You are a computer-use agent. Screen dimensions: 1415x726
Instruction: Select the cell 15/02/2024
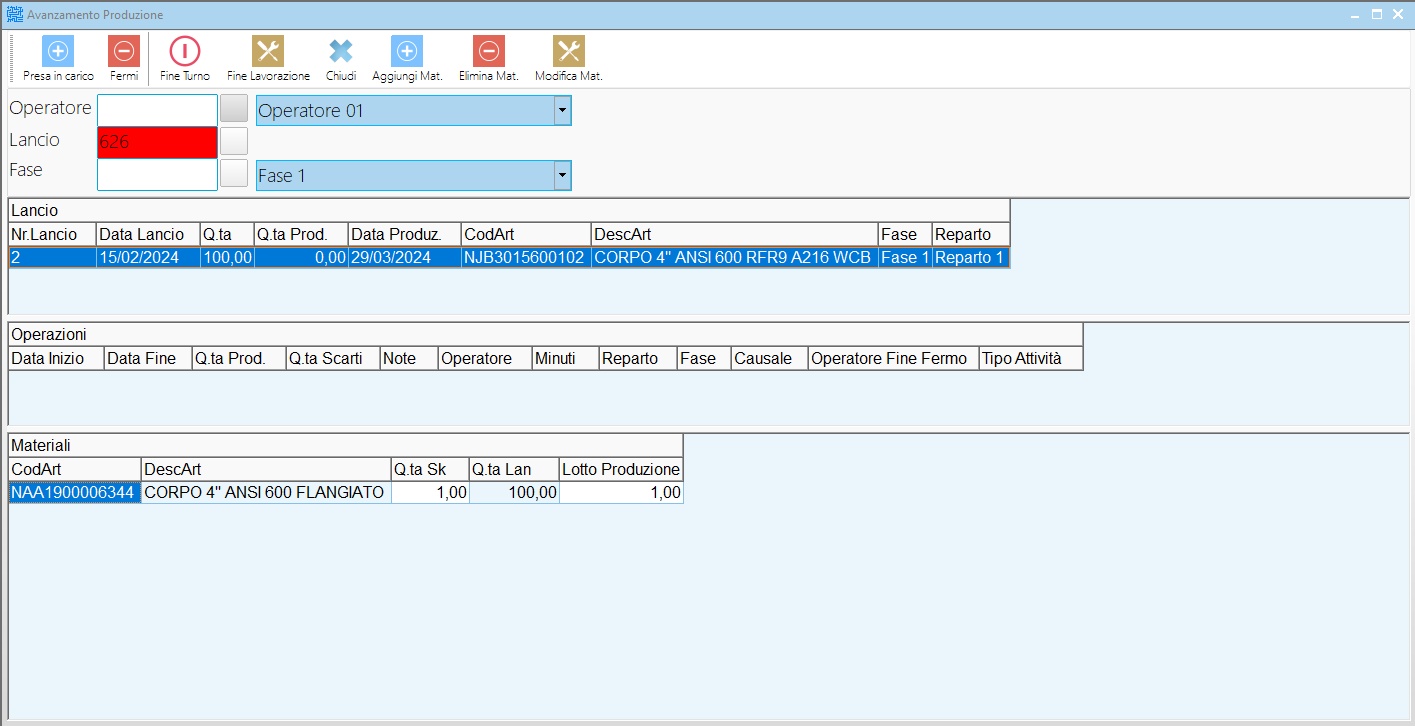(148, 257)
